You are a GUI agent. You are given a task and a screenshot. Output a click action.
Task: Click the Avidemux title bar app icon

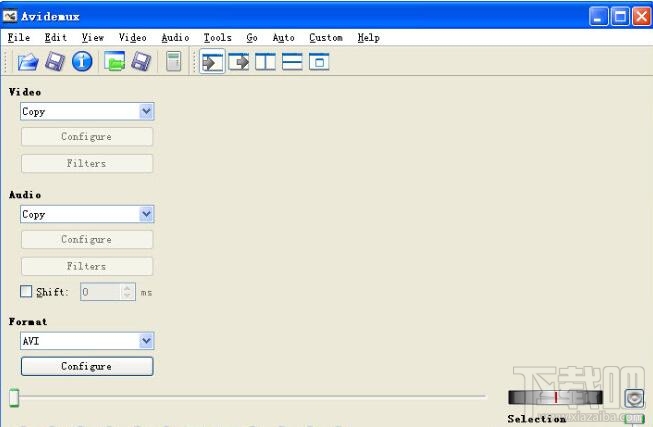(x=10, y=16)
